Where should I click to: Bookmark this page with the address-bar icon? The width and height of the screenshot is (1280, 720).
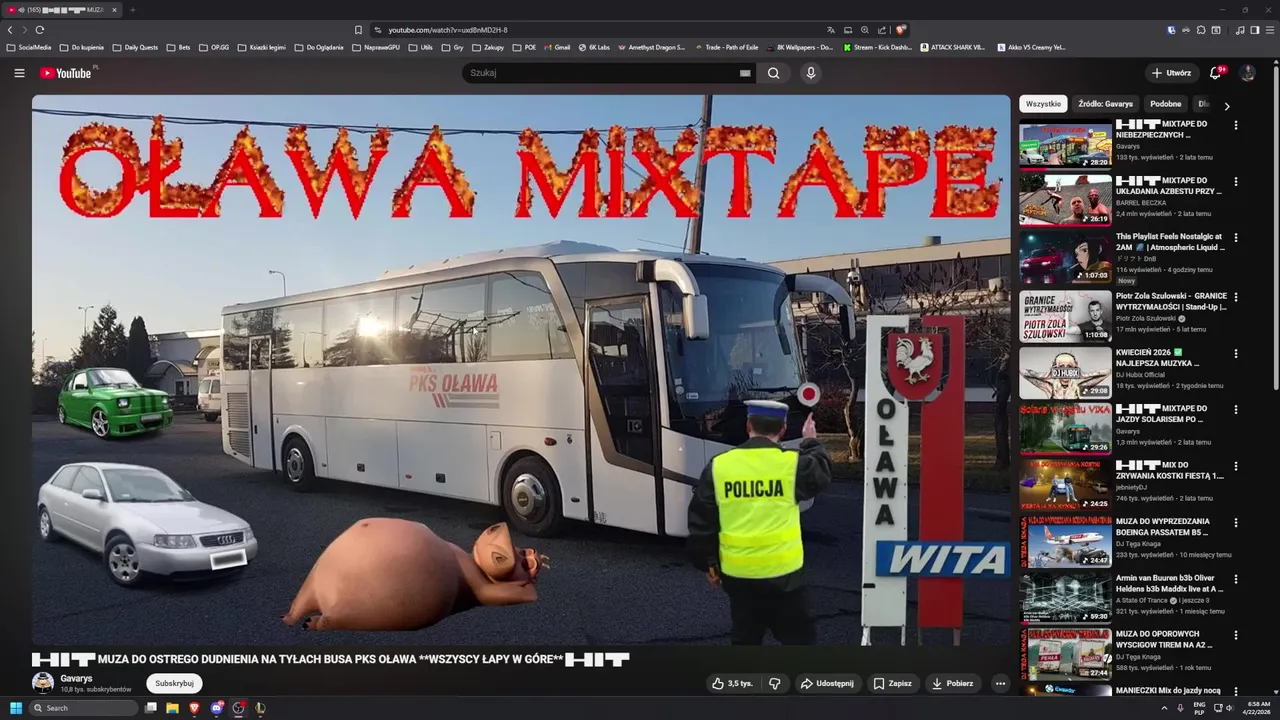tap(358, 30)
